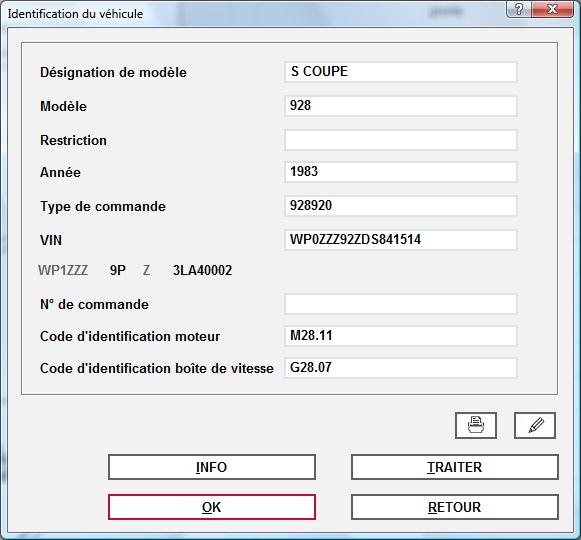This screenshot has height=540, width=581.
Task: Click the pencil edit icon button
Action: (535, 425)
